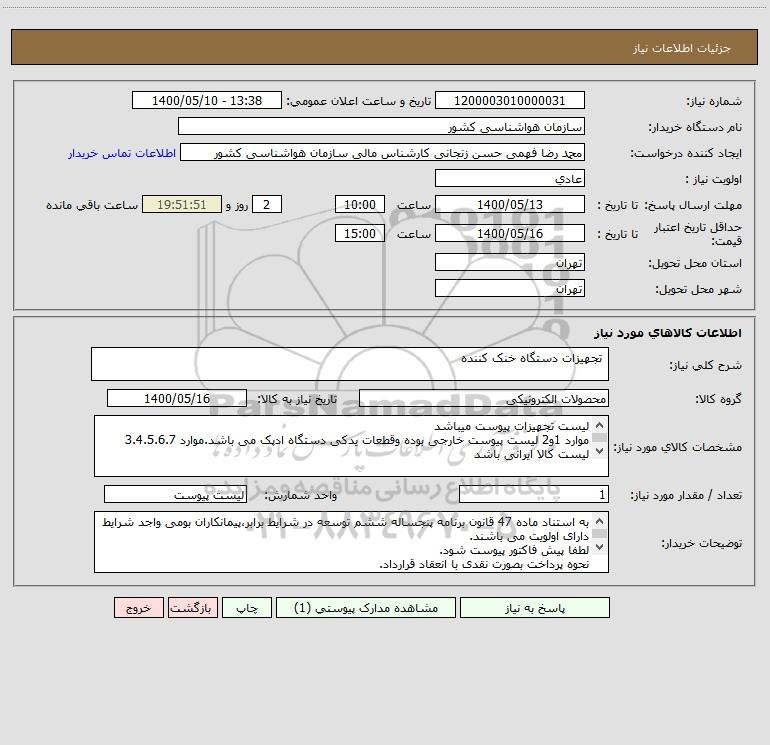Click the شهر محل تحویل field تهران
The height and width of the screenshot is (745, 770).
510,288
